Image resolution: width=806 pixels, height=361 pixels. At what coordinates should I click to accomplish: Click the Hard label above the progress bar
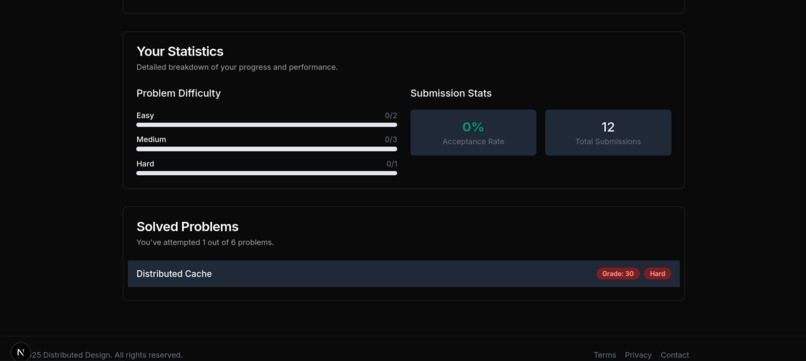click(145, 164)
